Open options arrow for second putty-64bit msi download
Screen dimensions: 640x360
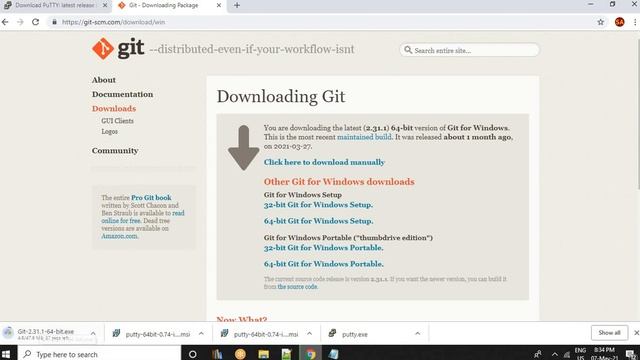pyautogui.click(x=309, y=333)
